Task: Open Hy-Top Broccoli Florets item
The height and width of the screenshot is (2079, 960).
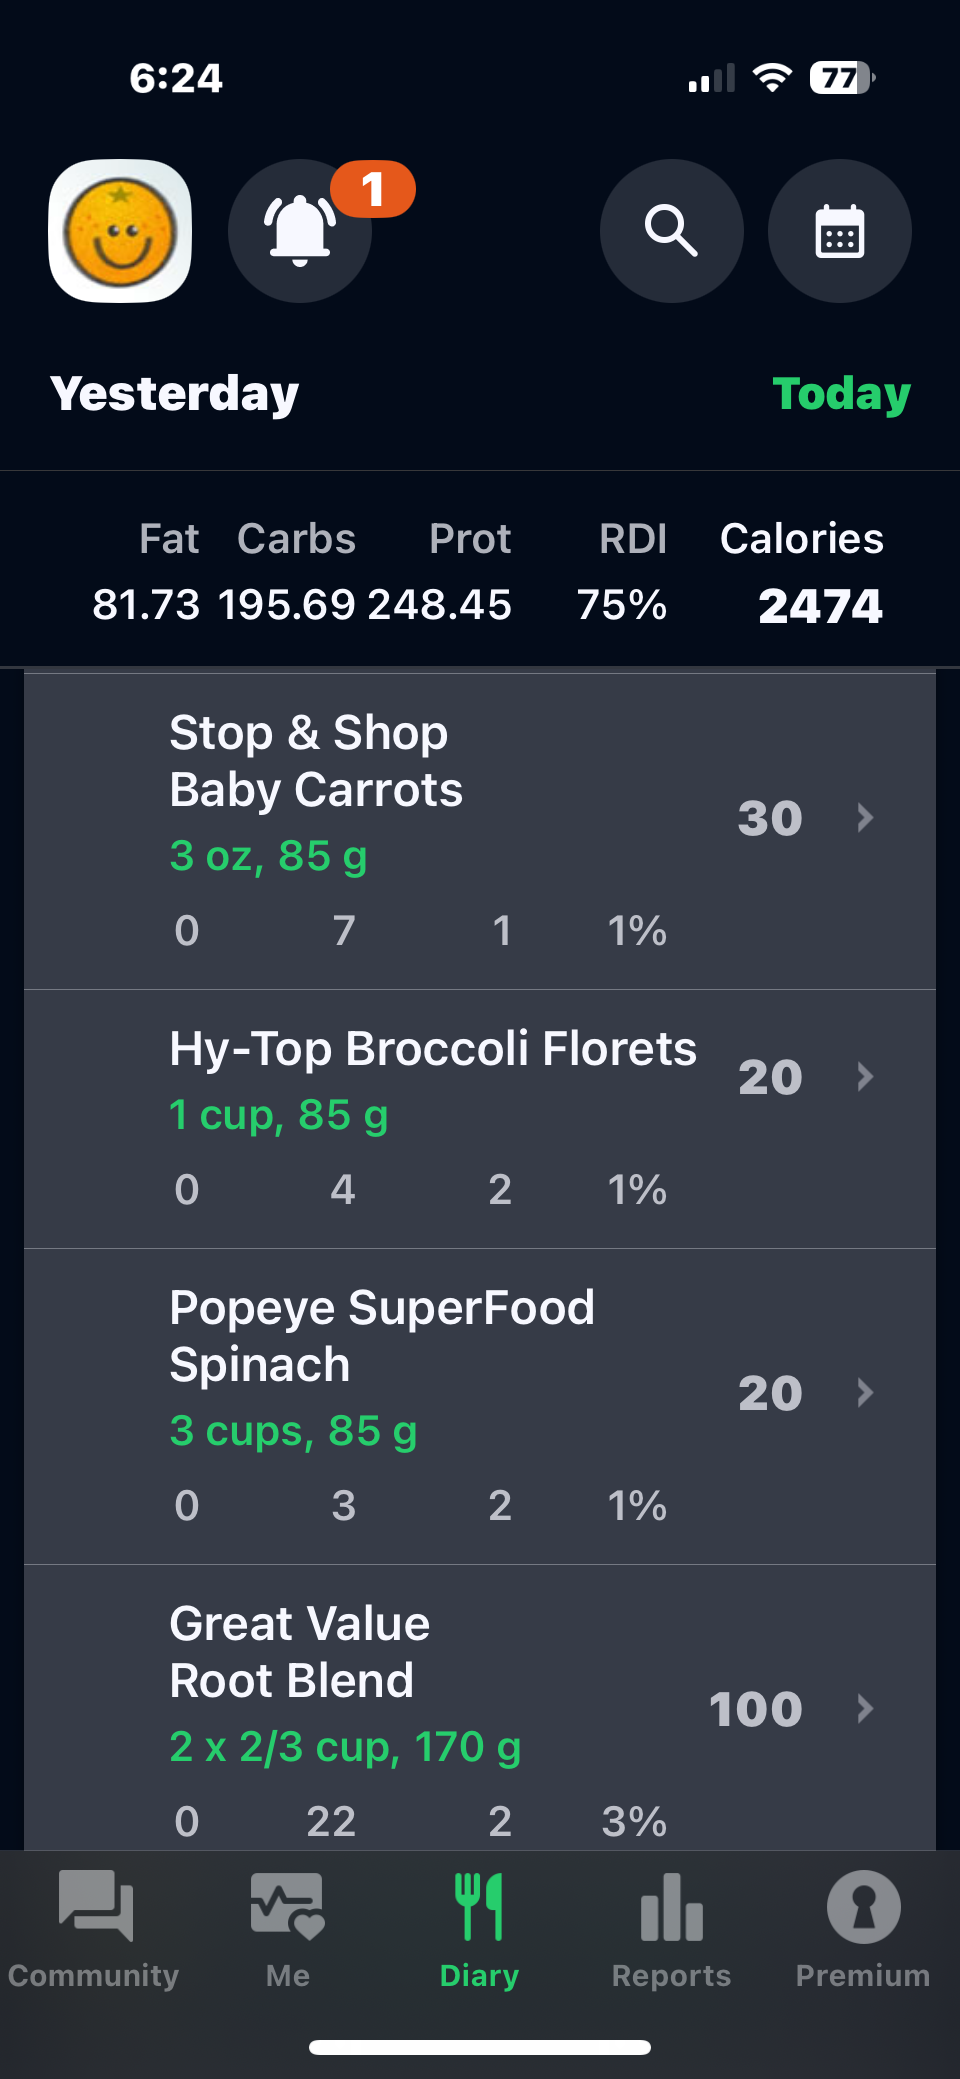Action: coord(432,1050)
